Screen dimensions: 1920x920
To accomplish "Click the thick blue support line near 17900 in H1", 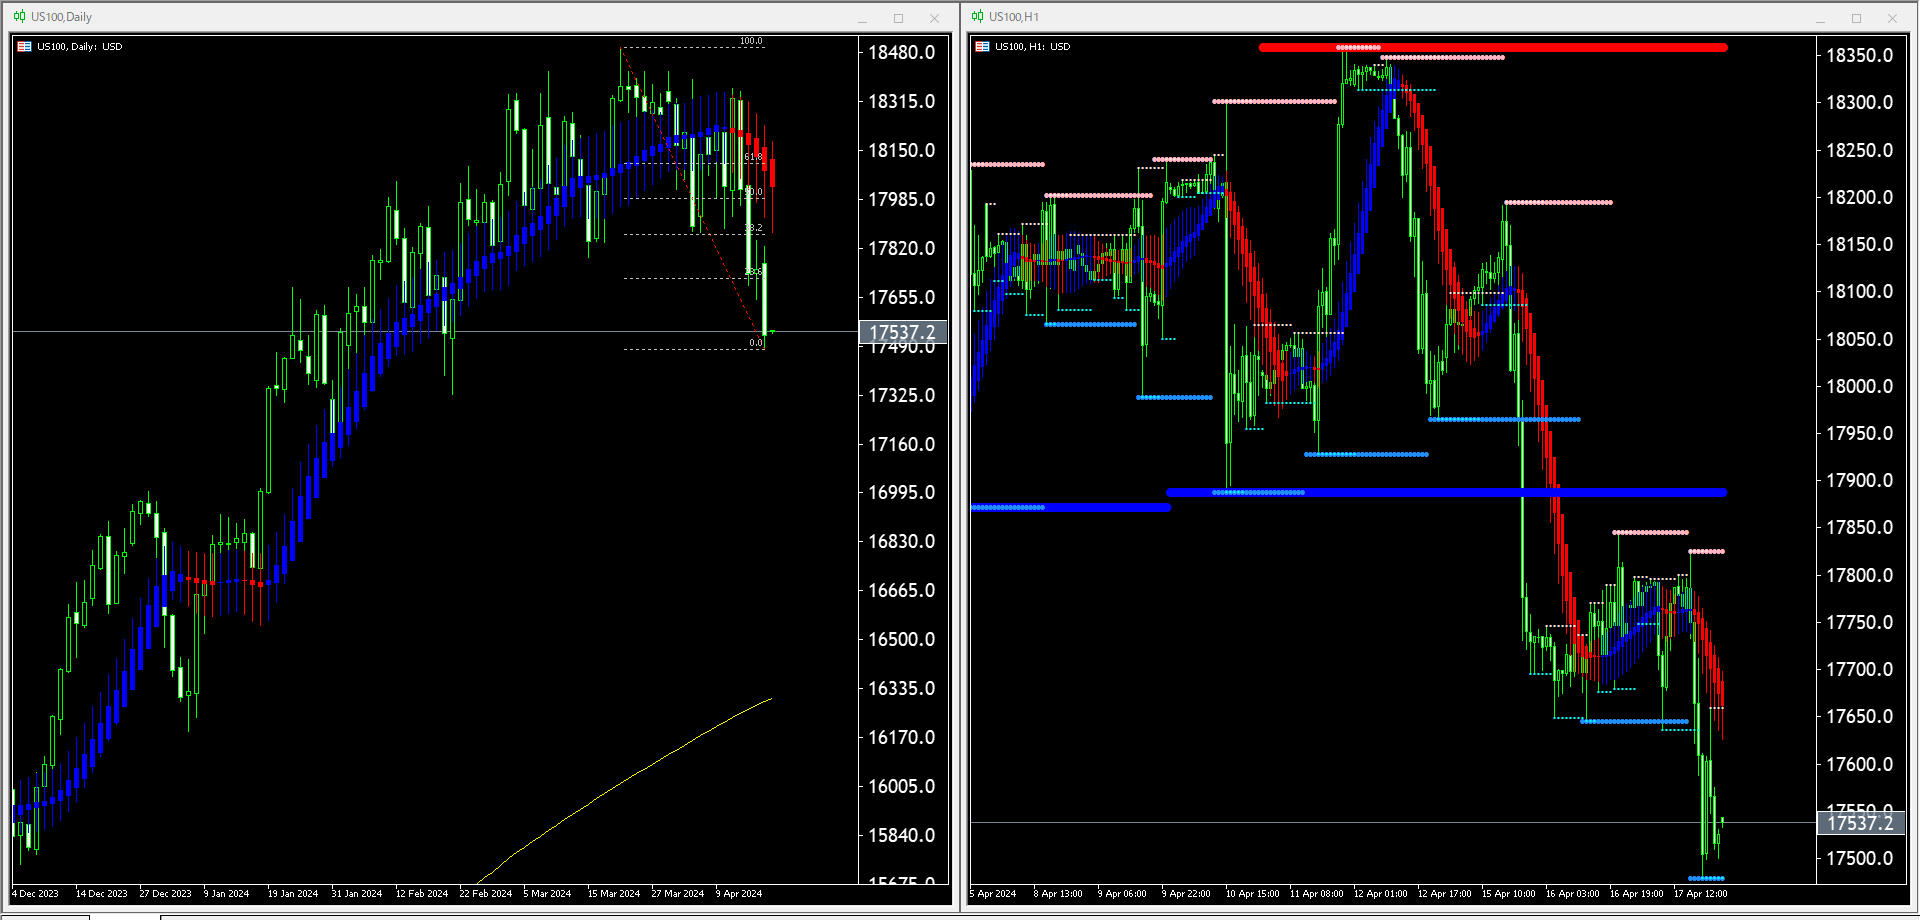I will tap(1446, 492).
